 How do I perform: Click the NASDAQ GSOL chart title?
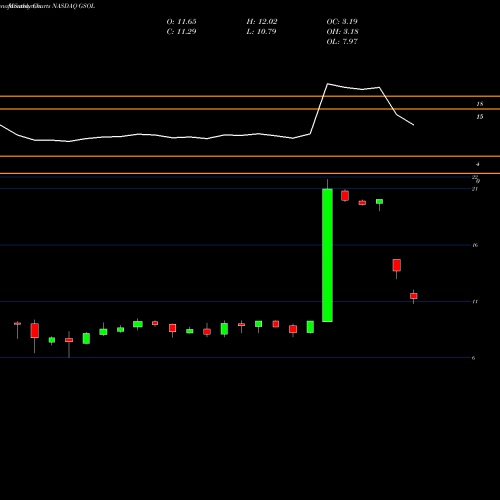click(72, 6)
